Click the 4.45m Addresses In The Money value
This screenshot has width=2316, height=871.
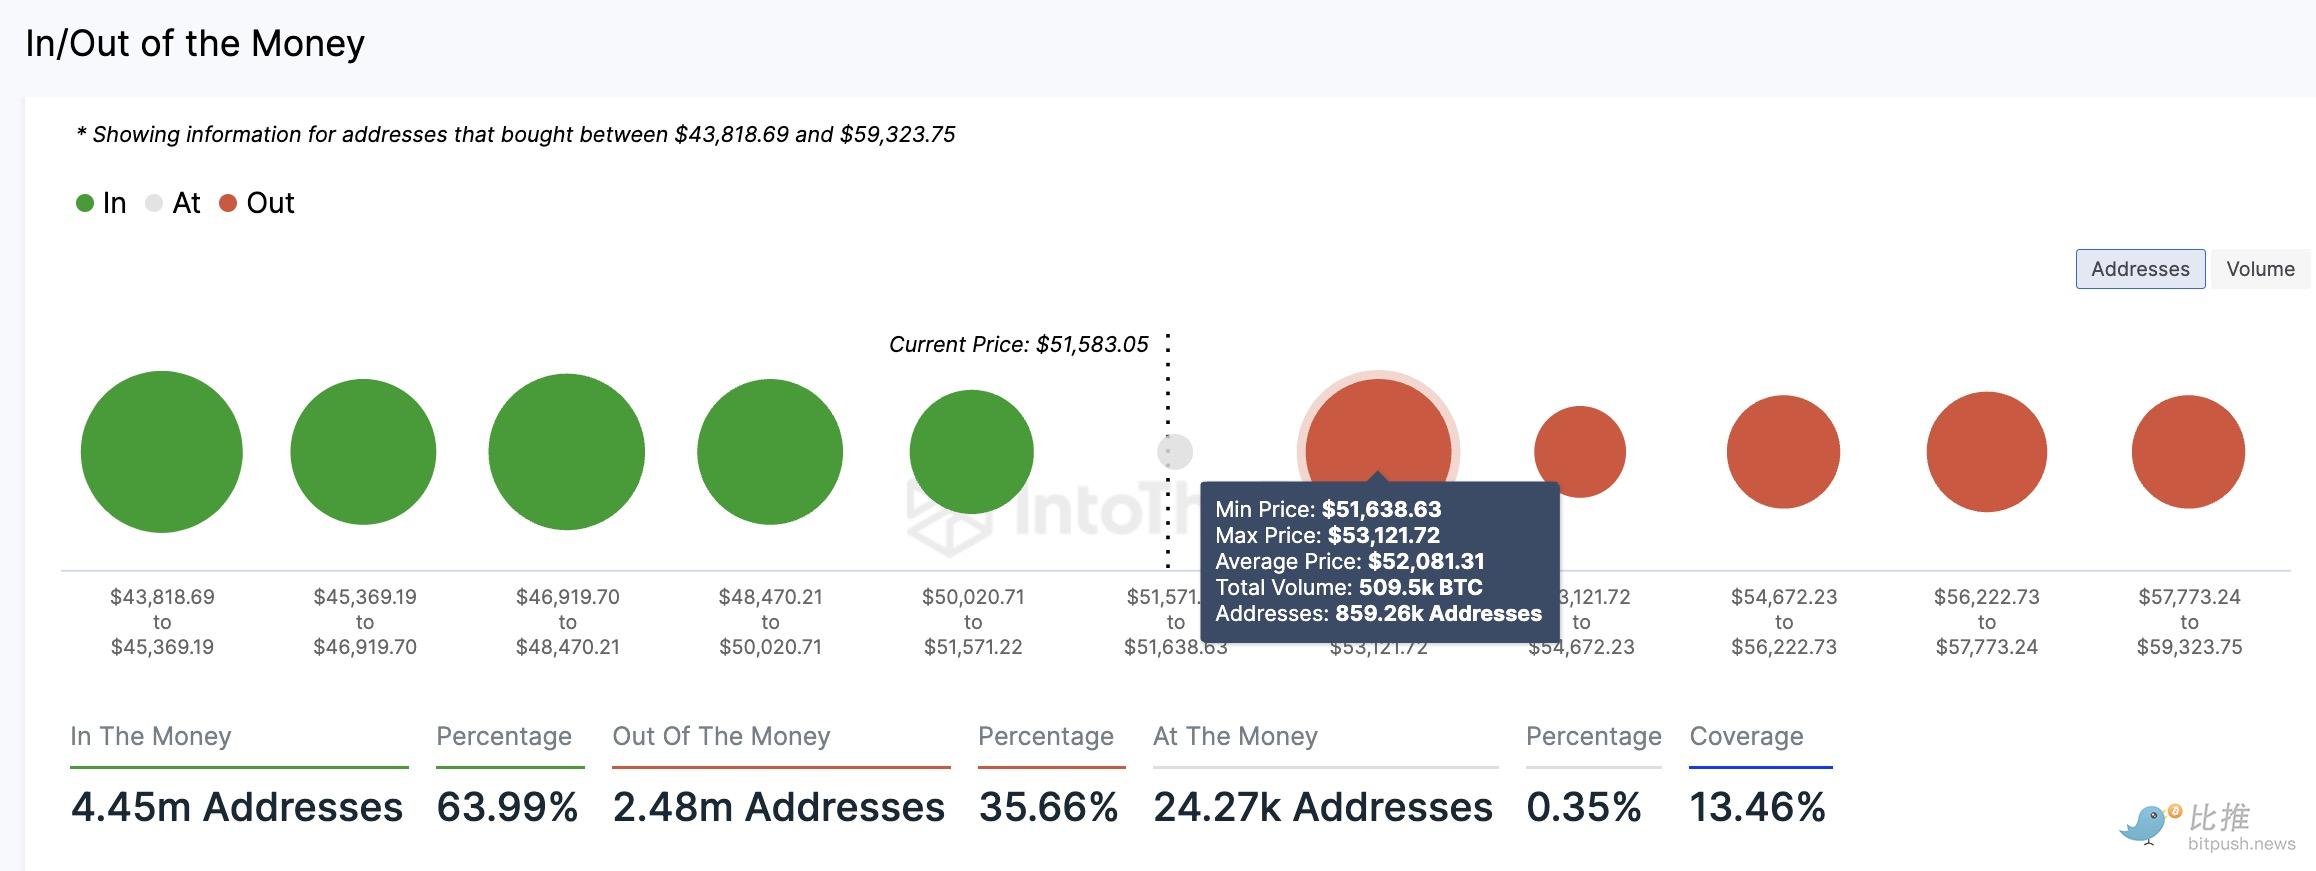pyautogui.click(x=237, y=807)
